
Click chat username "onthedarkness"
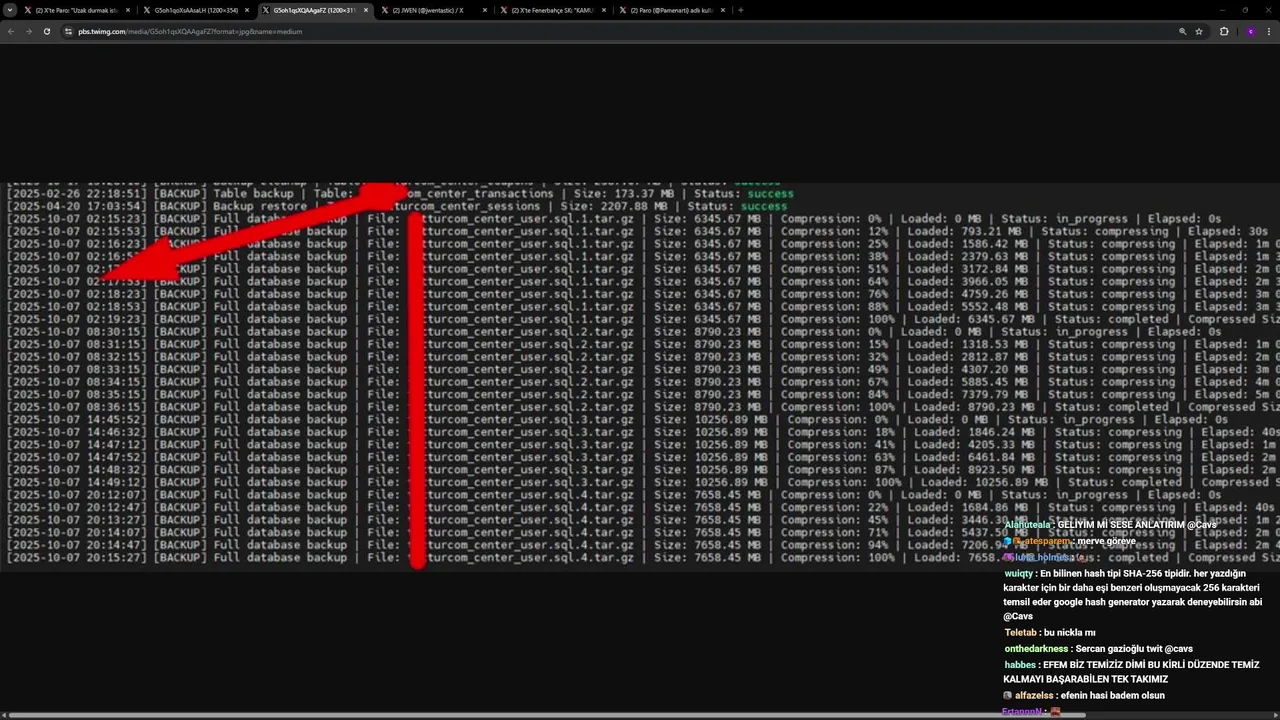pos(1036,649)
